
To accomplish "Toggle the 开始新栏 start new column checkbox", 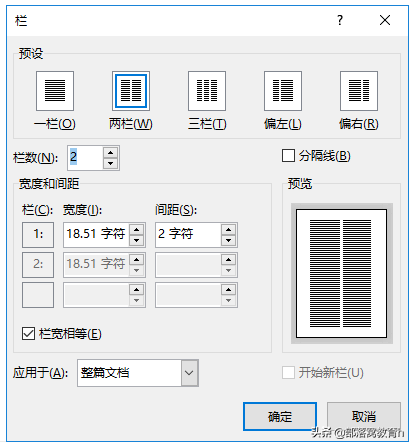I will (288, 372).
